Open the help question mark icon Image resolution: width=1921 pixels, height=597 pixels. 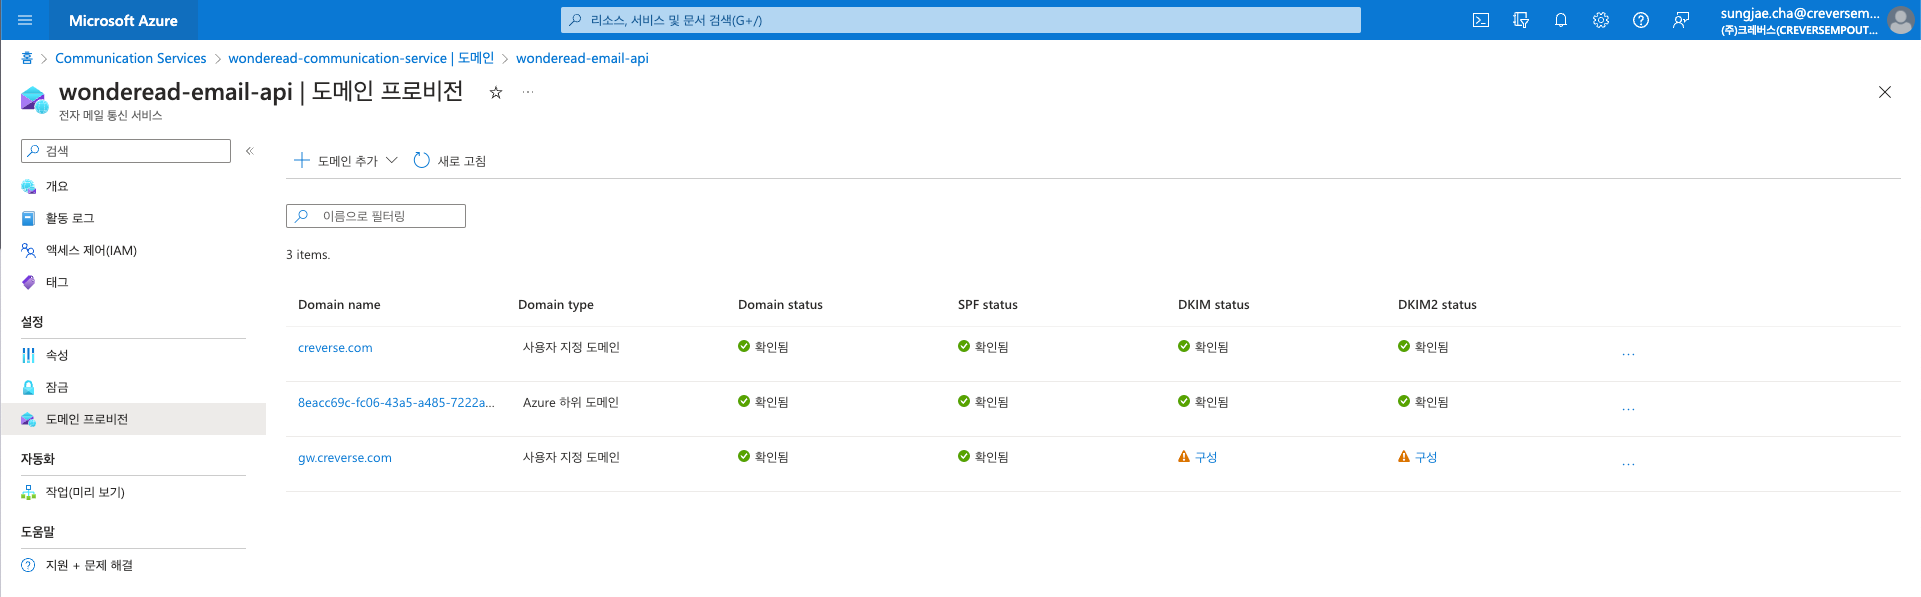click(1641, 20)
